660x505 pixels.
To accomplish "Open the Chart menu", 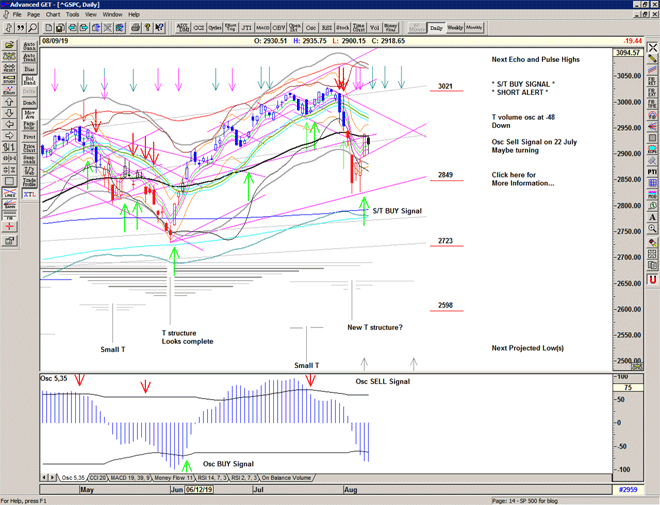I will click(x=53, y=14).
